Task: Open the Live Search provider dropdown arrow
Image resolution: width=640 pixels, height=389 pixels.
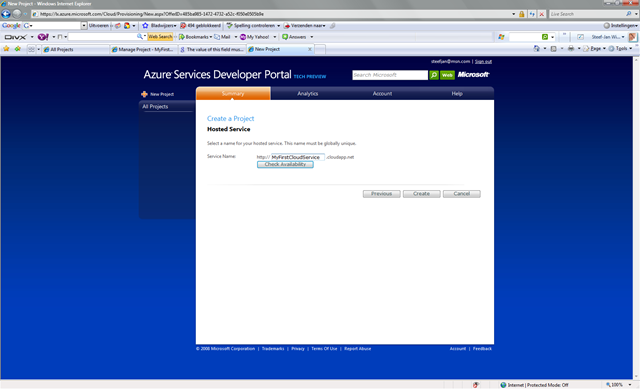Action: [636, 14]
